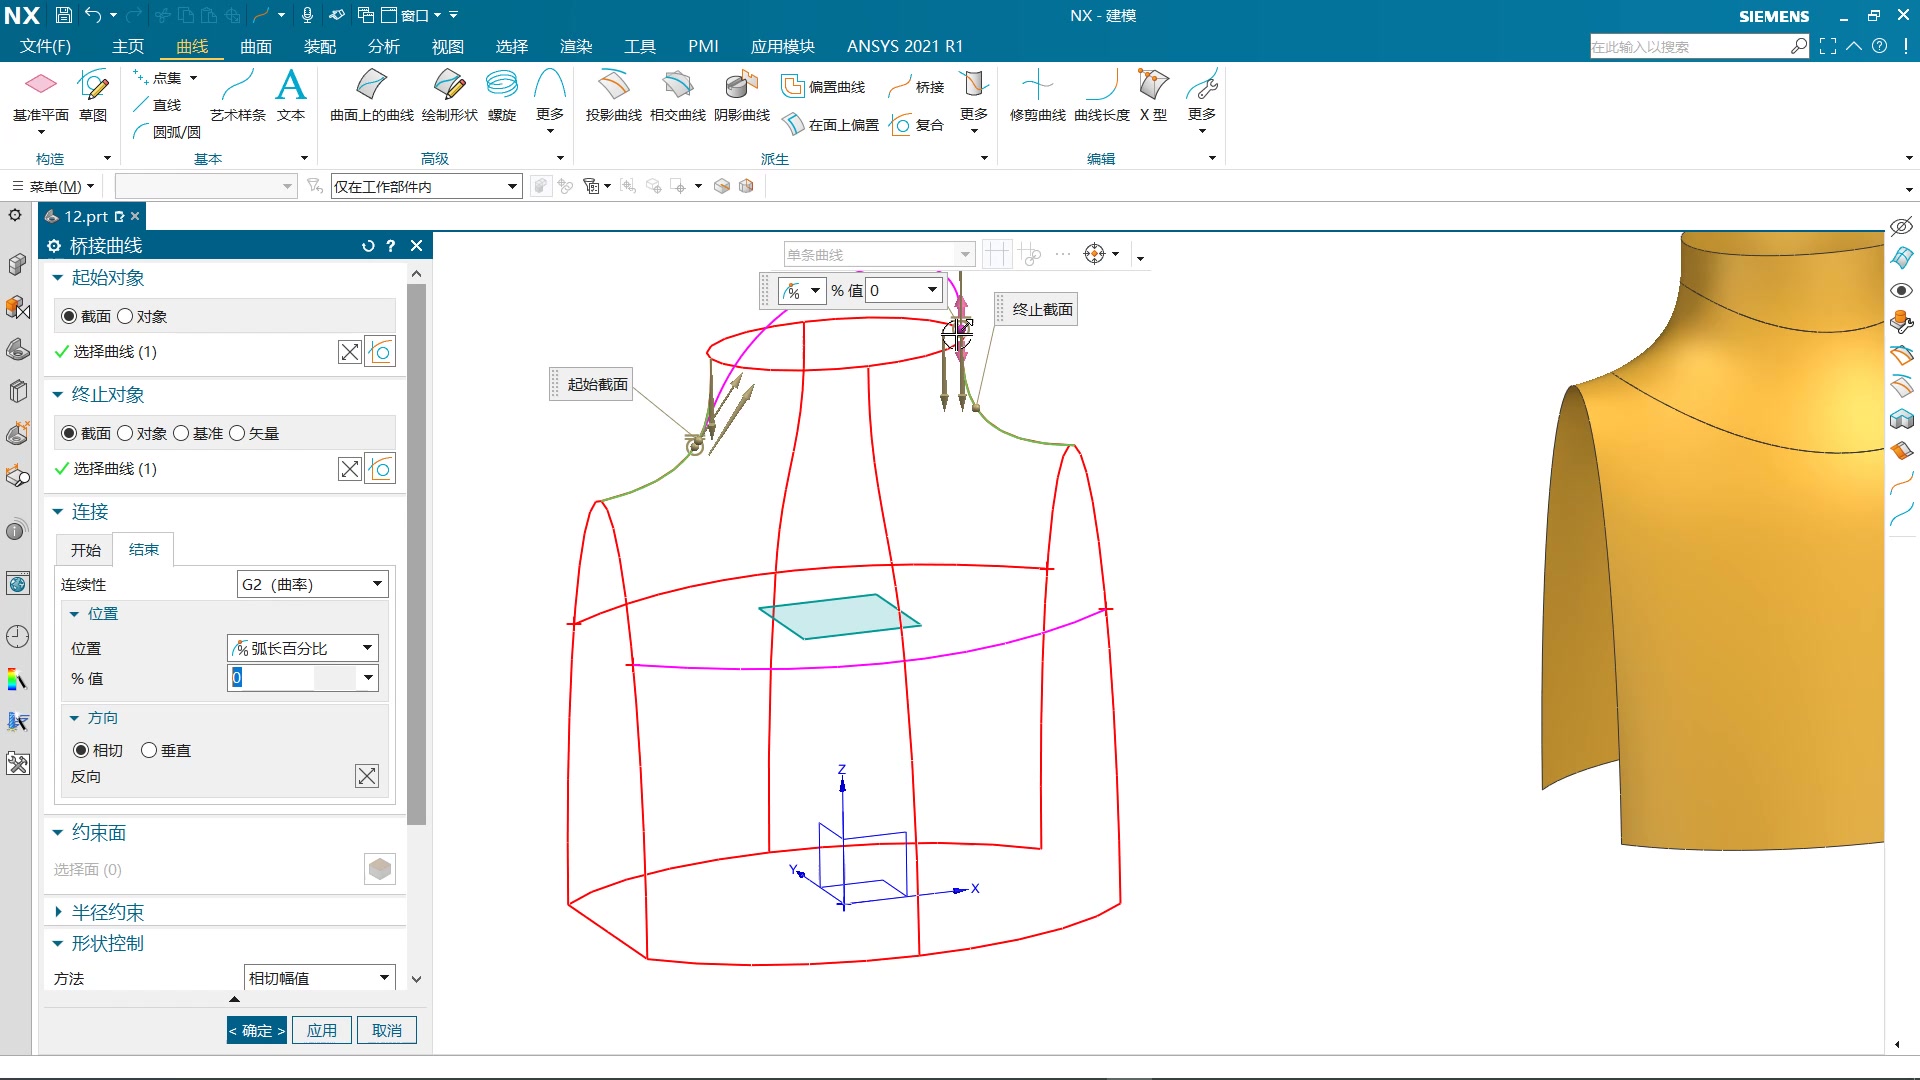
Task: Choose the 矢量 end object option
Action: [x=238, y=433]
